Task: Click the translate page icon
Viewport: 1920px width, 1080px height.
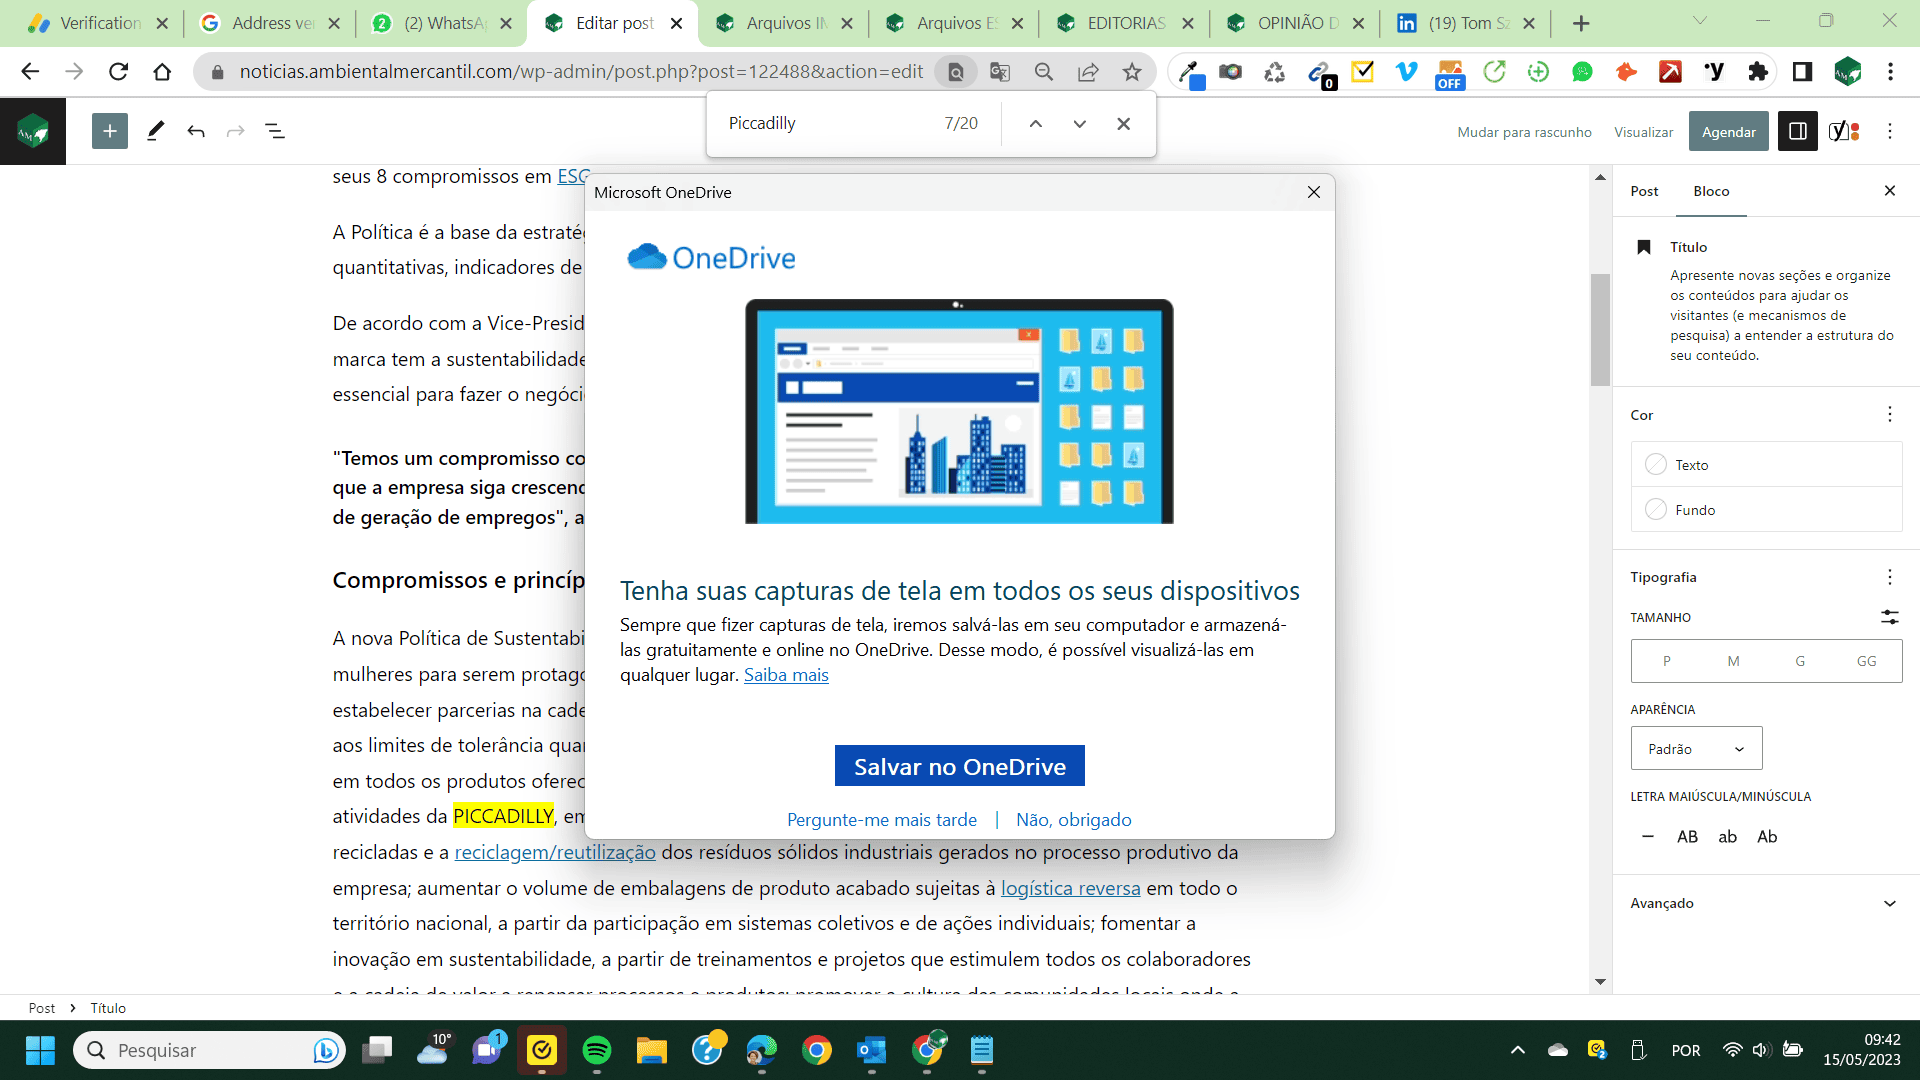Action: tap(1000, 71)
